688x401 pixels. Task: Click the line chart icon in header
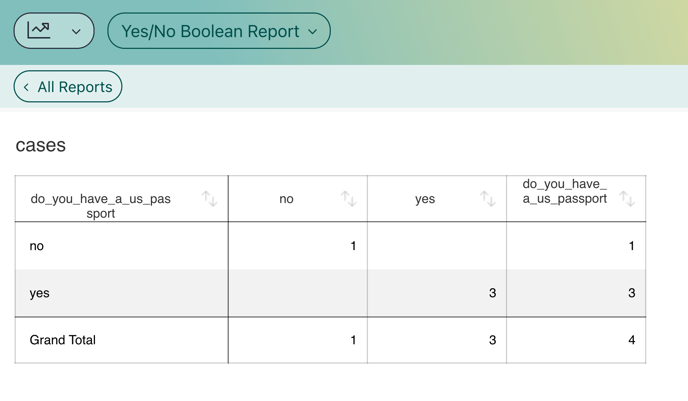tap(39, 30)
